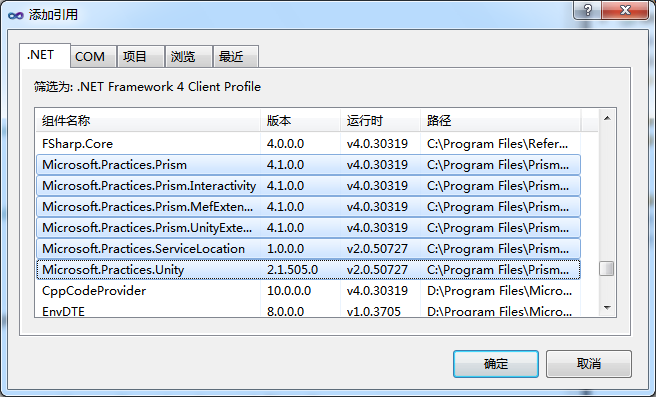656x397 pixels.
Task: Select the CppCodeProvider row
Action: pos(308,291)
